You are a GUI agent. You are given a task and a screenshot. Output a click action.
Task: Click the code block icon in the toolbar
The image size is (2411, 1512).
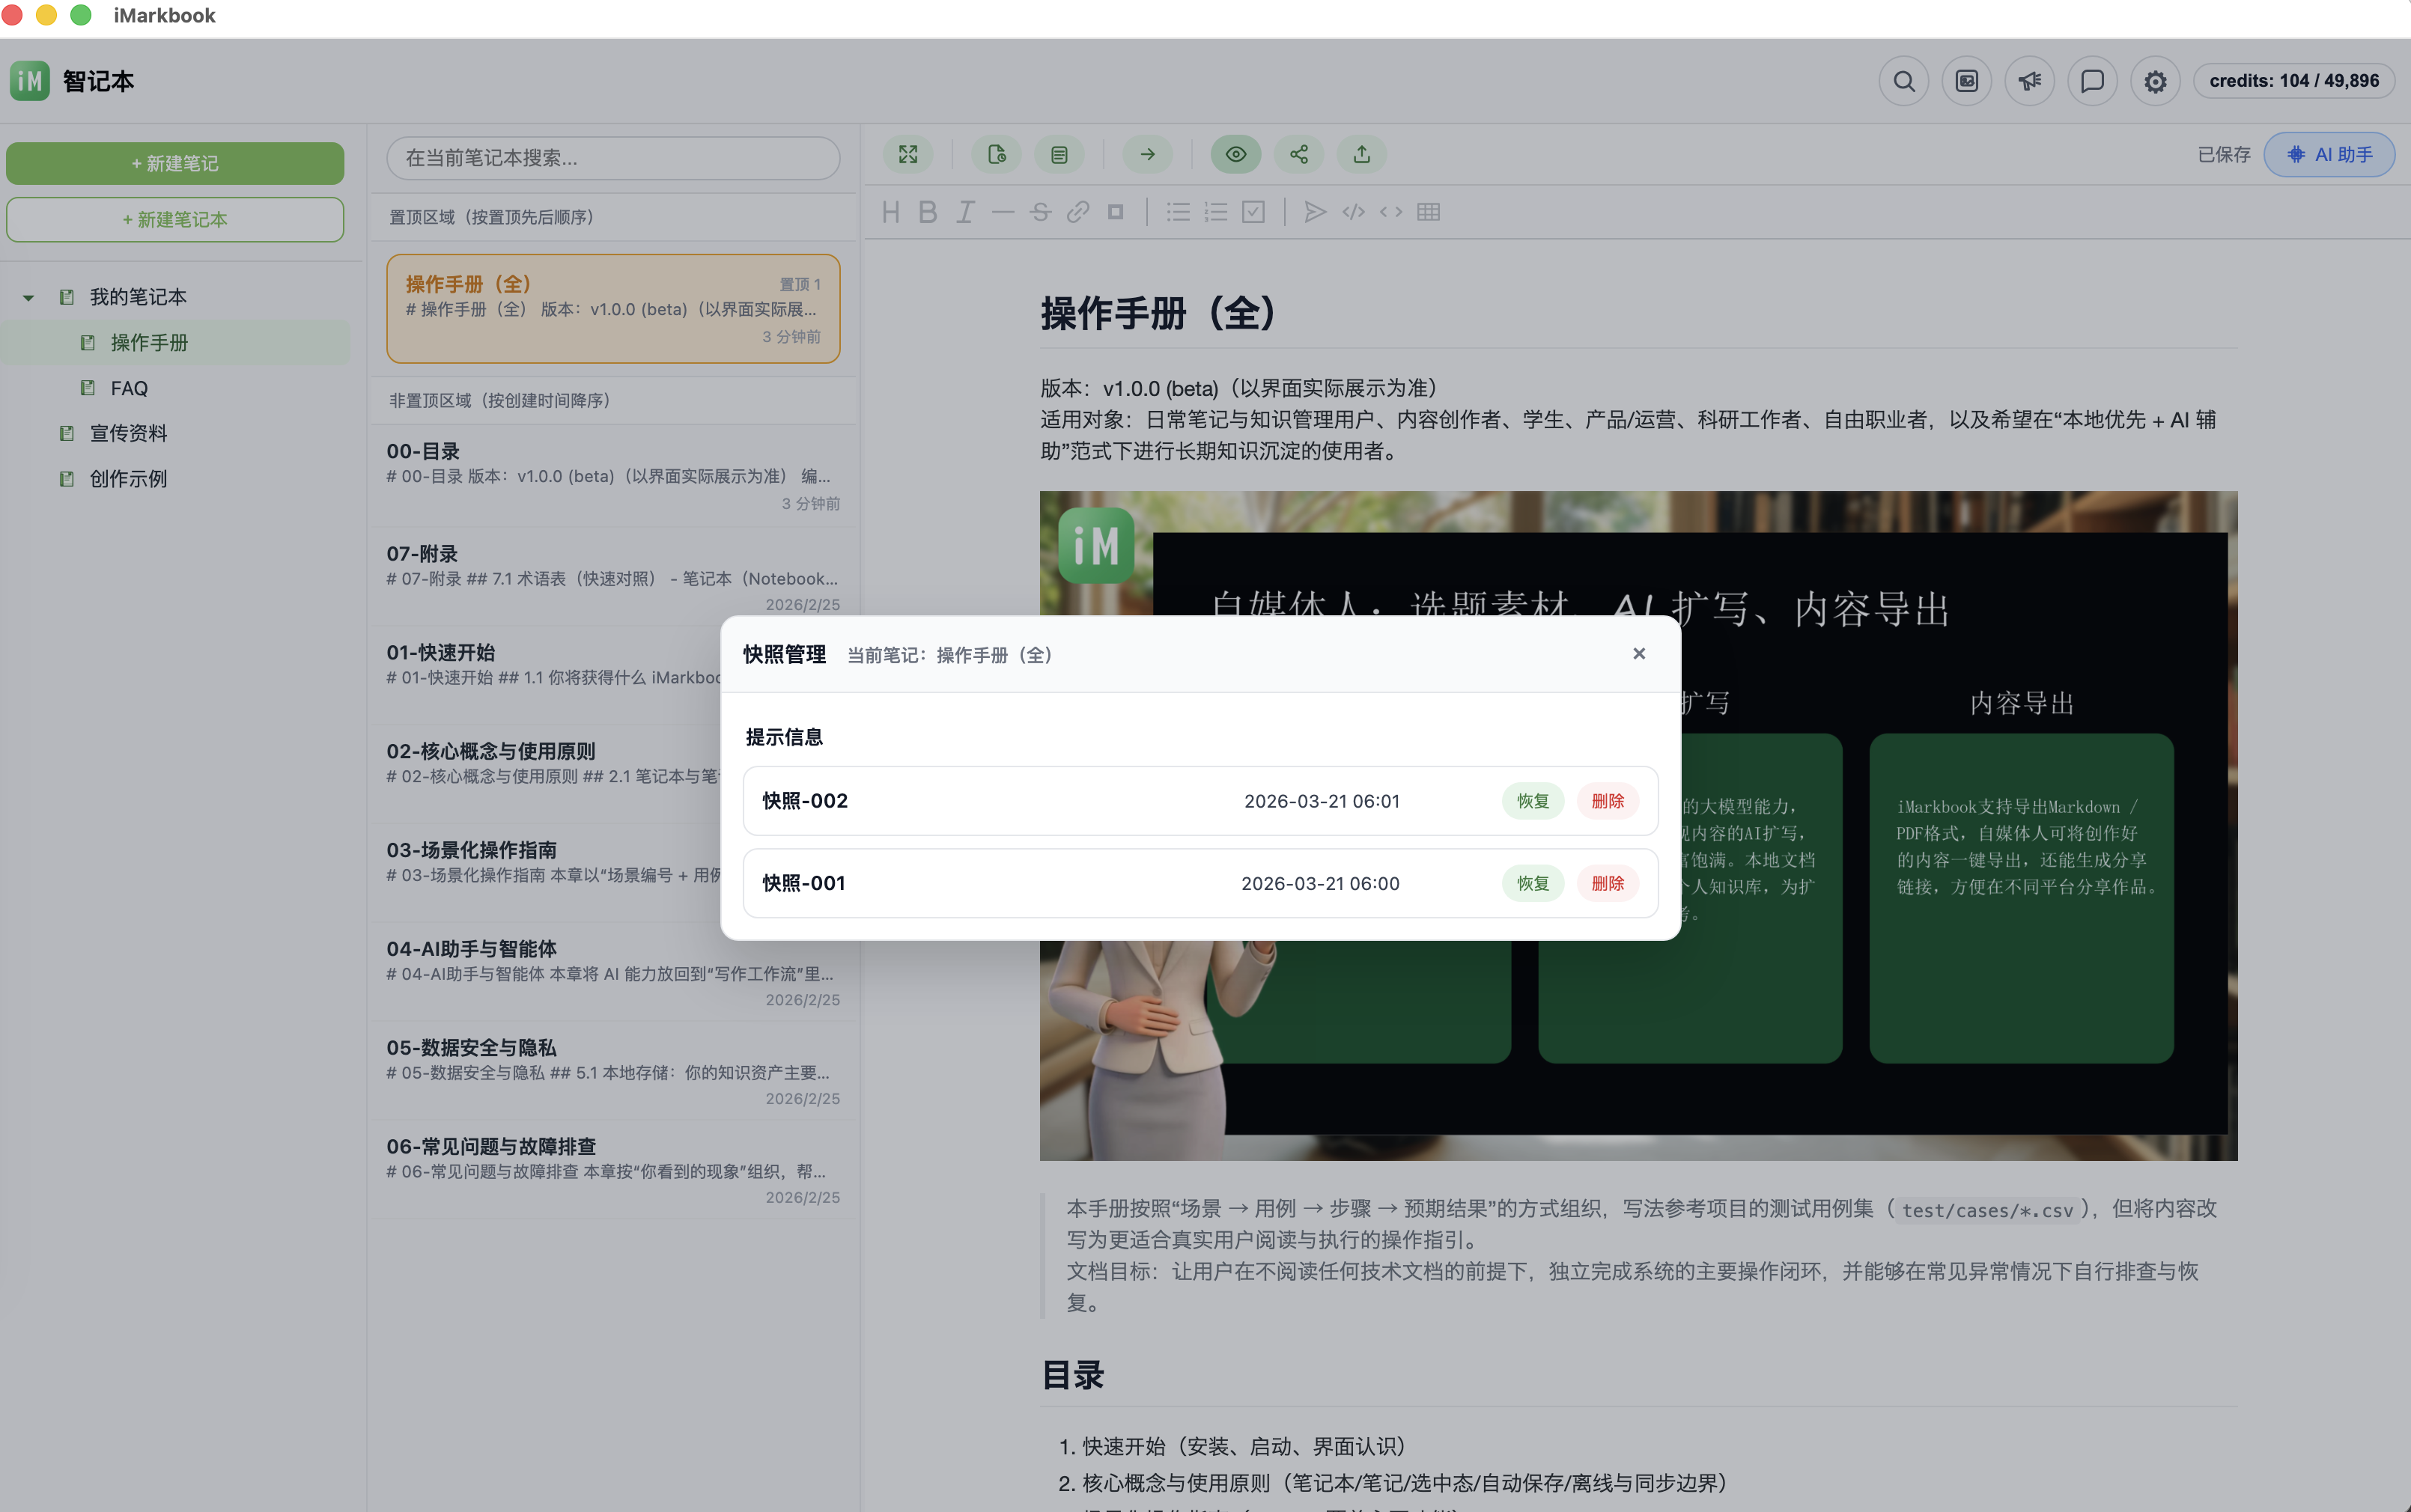coord(1353,211)
